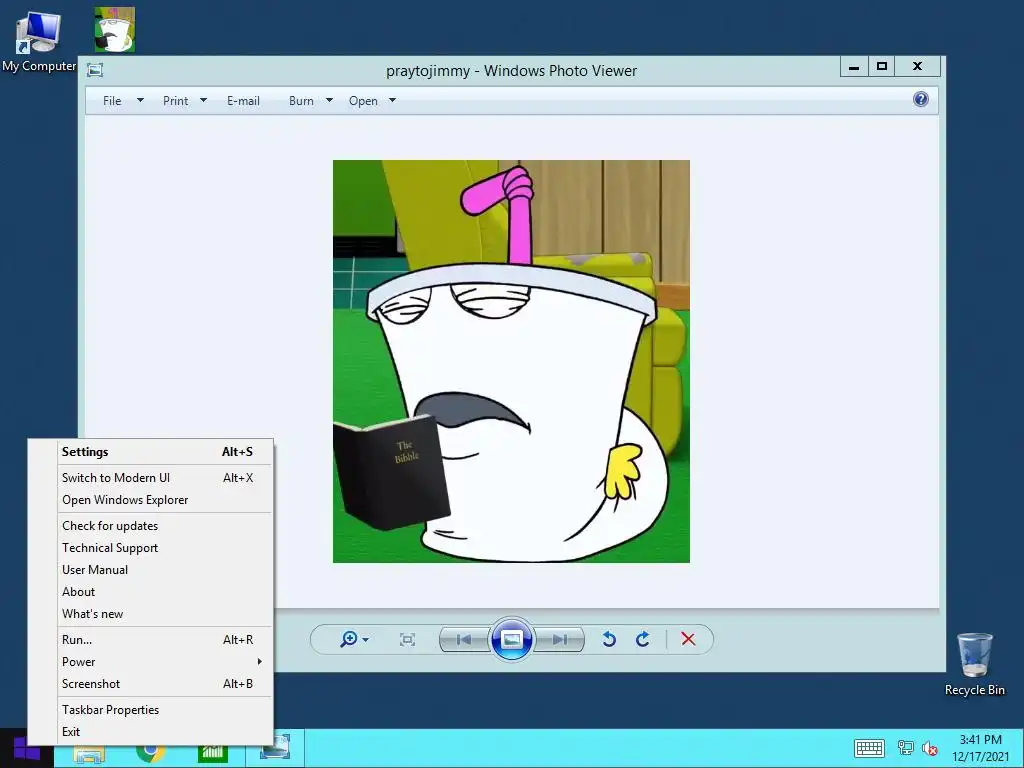Rotate the photo clockwise

click(643, 639)
